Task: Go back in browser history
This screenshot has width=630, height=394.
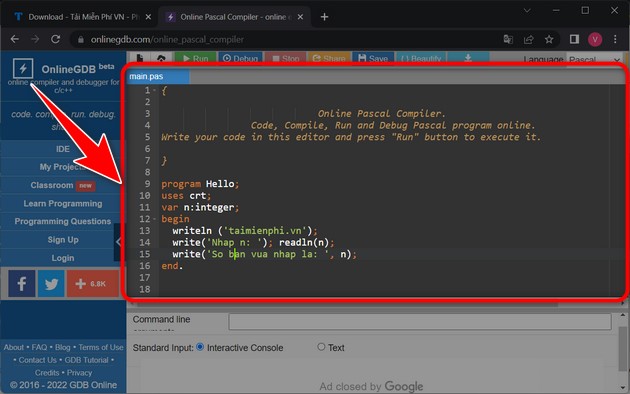Action: tap(14, 39)
